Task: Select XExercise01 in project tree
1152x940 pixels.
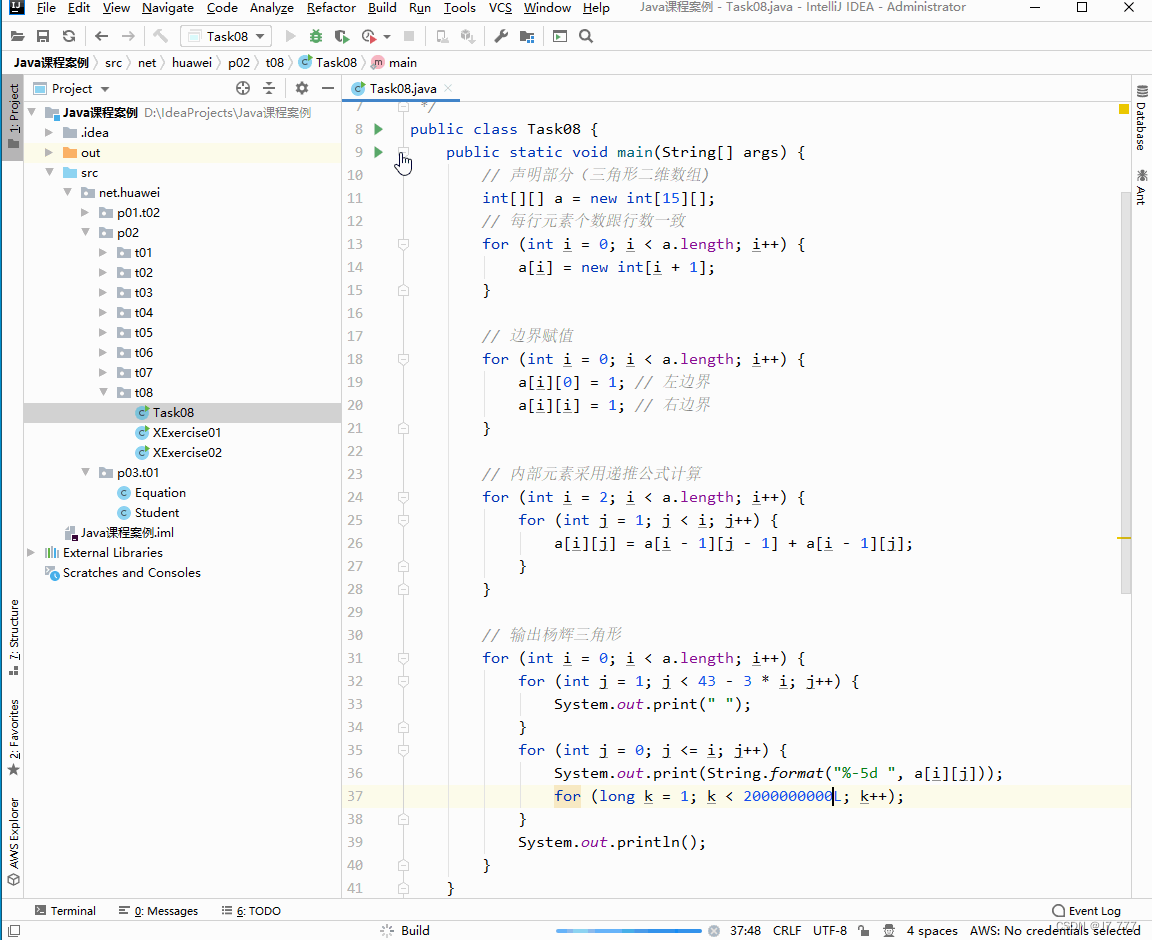Action: coord(187,432)
